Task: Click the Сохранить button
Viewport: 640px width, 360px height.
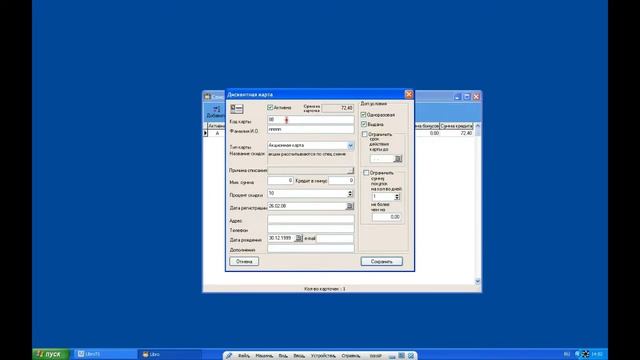Action: (382, 261)
